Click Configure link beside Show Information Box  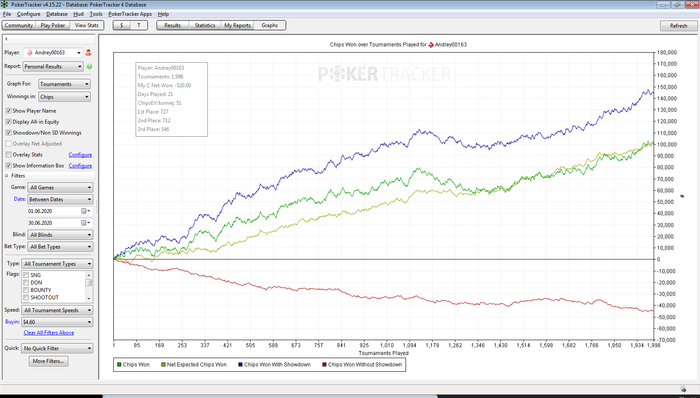click(80, 166)
